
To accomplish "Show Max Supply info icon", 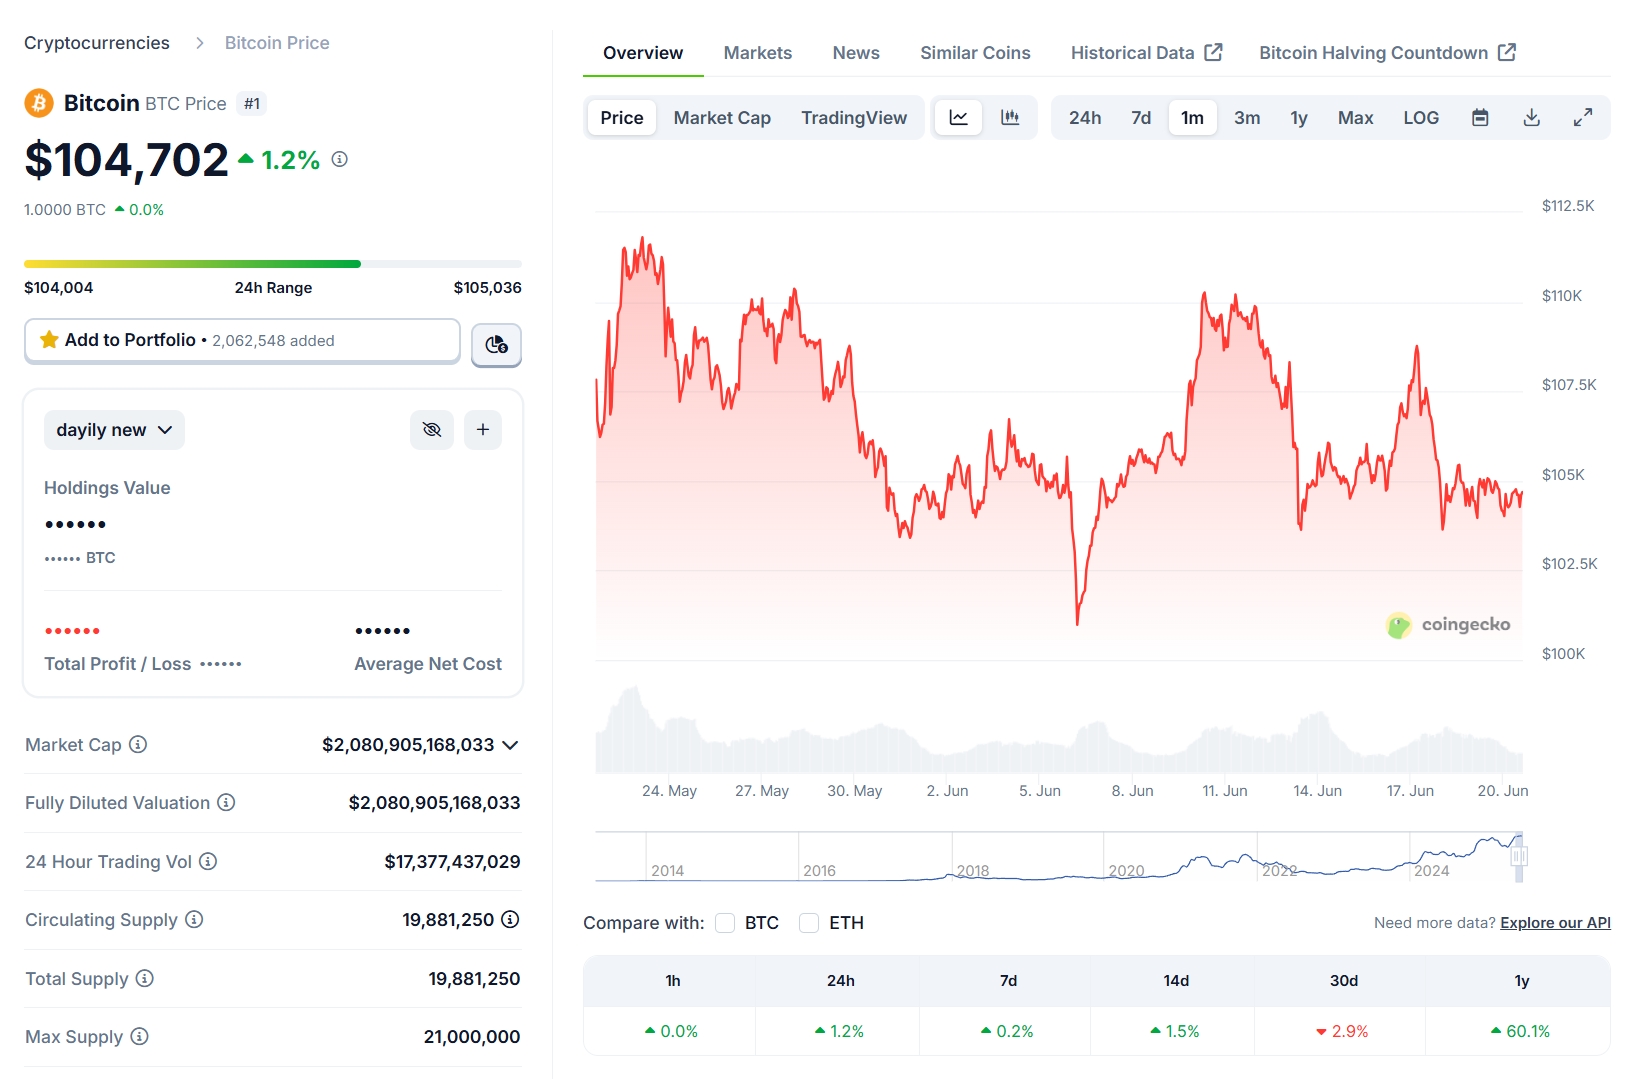I will [140, 1036].
